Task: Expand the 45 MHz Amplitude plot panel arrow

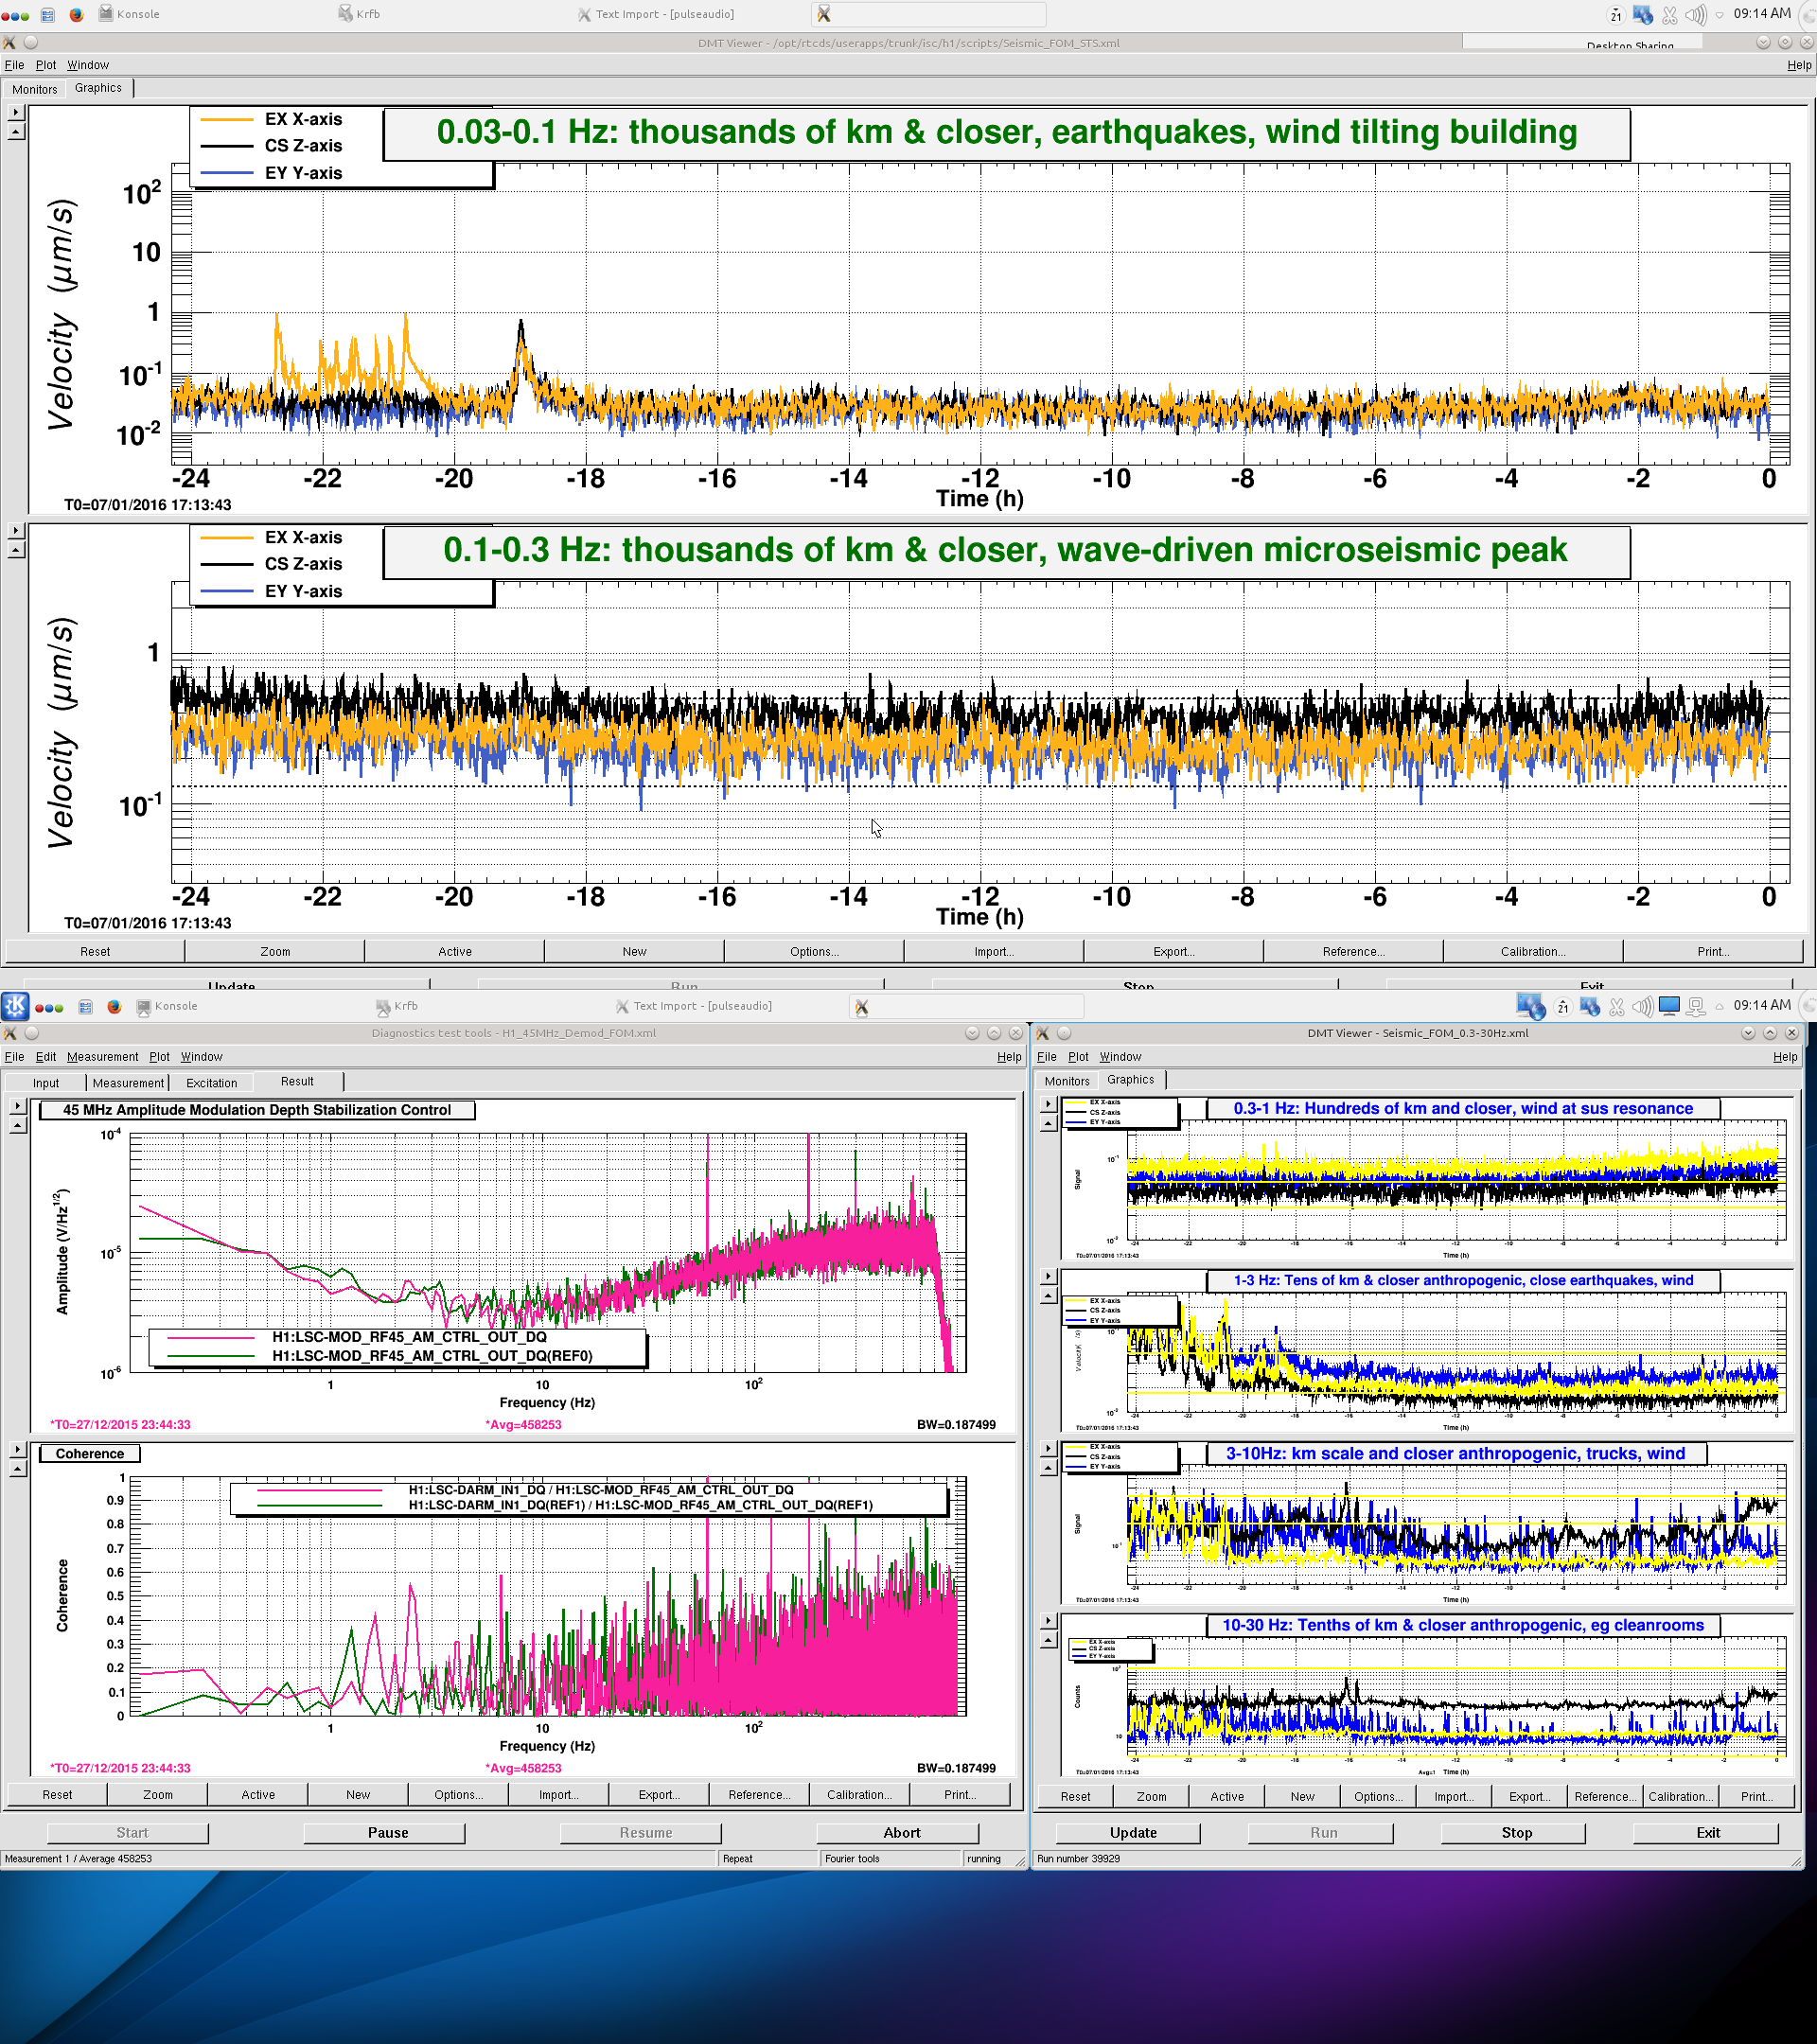Action: click(17, 1106)
